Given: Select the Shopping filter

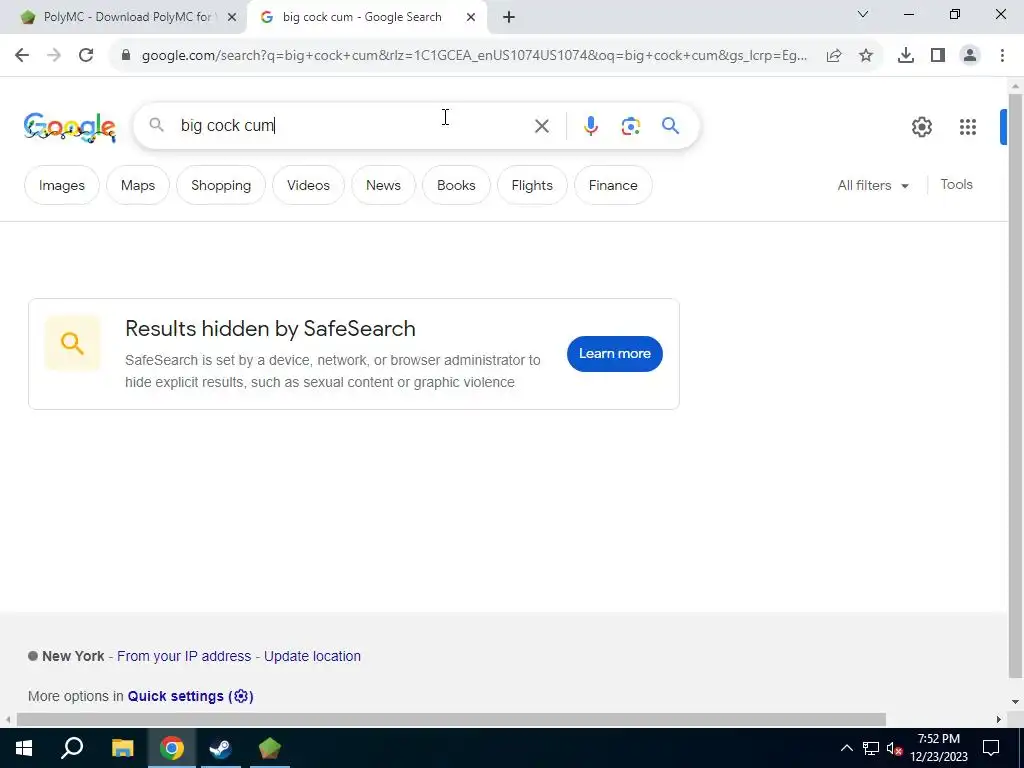Looking at the screenshot, I should (221, 185).
